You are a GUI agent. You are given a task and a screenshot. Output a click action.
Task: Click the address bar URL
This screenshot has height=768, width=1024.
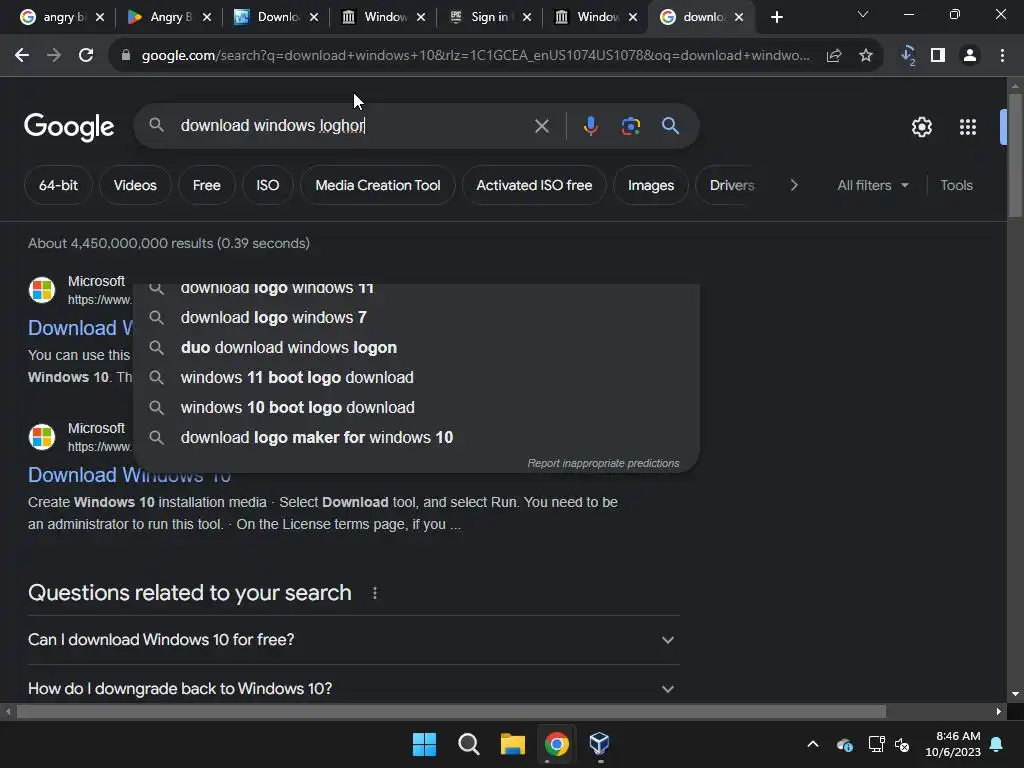pos(475,56)
